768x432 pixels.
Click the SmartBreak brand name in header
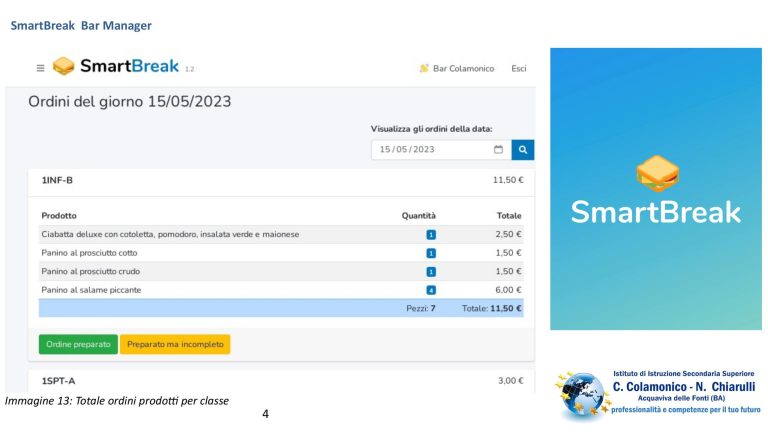click(x=129, y=66)
